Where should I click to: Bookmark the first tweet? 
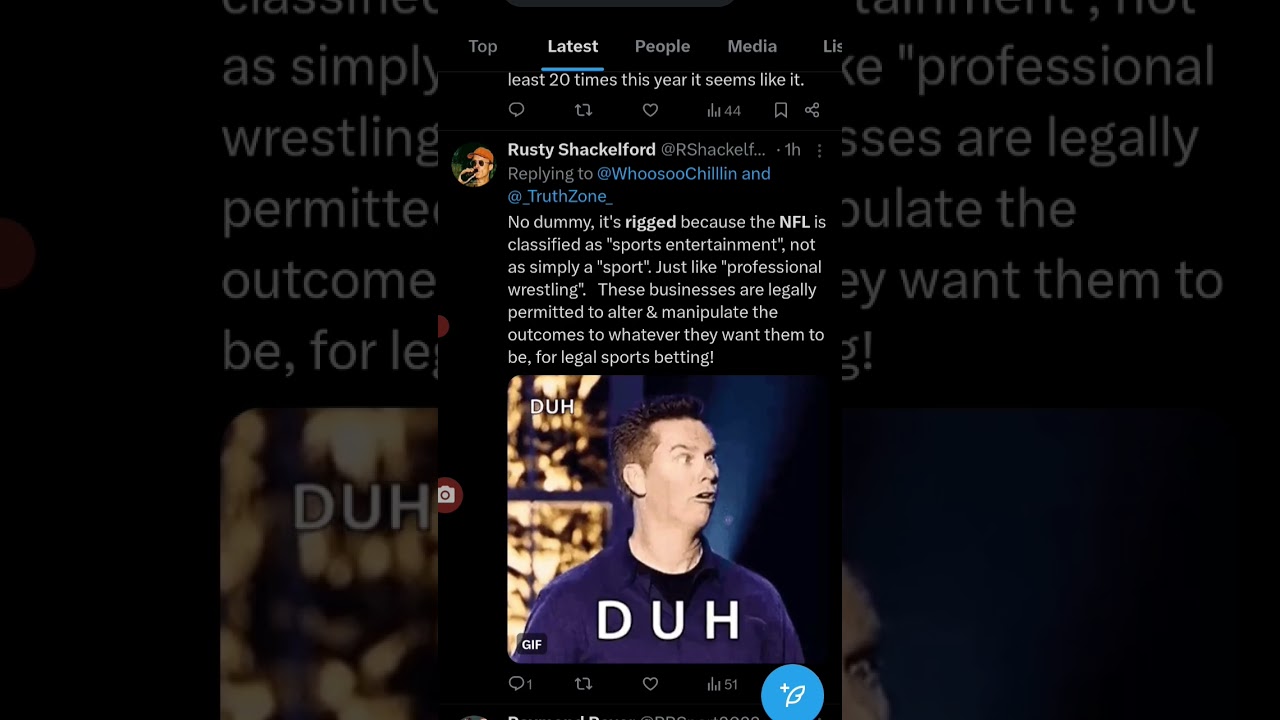coord(781,110)
